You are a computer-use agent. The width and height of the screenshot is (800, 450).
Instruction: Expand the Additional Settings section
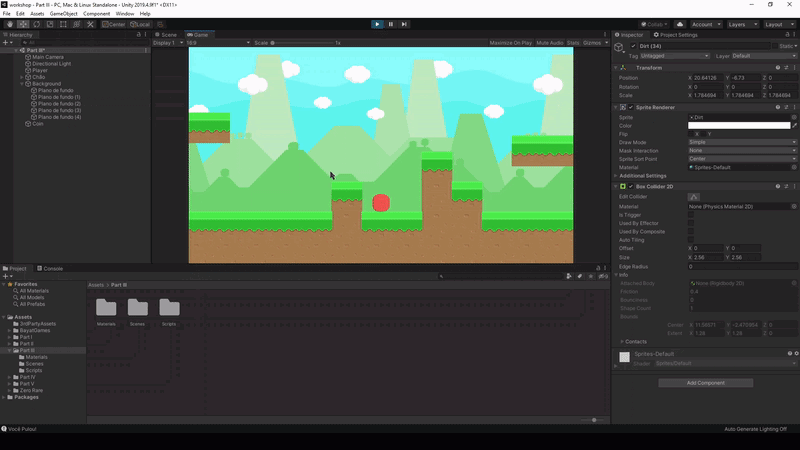click(x=646, y=176)
